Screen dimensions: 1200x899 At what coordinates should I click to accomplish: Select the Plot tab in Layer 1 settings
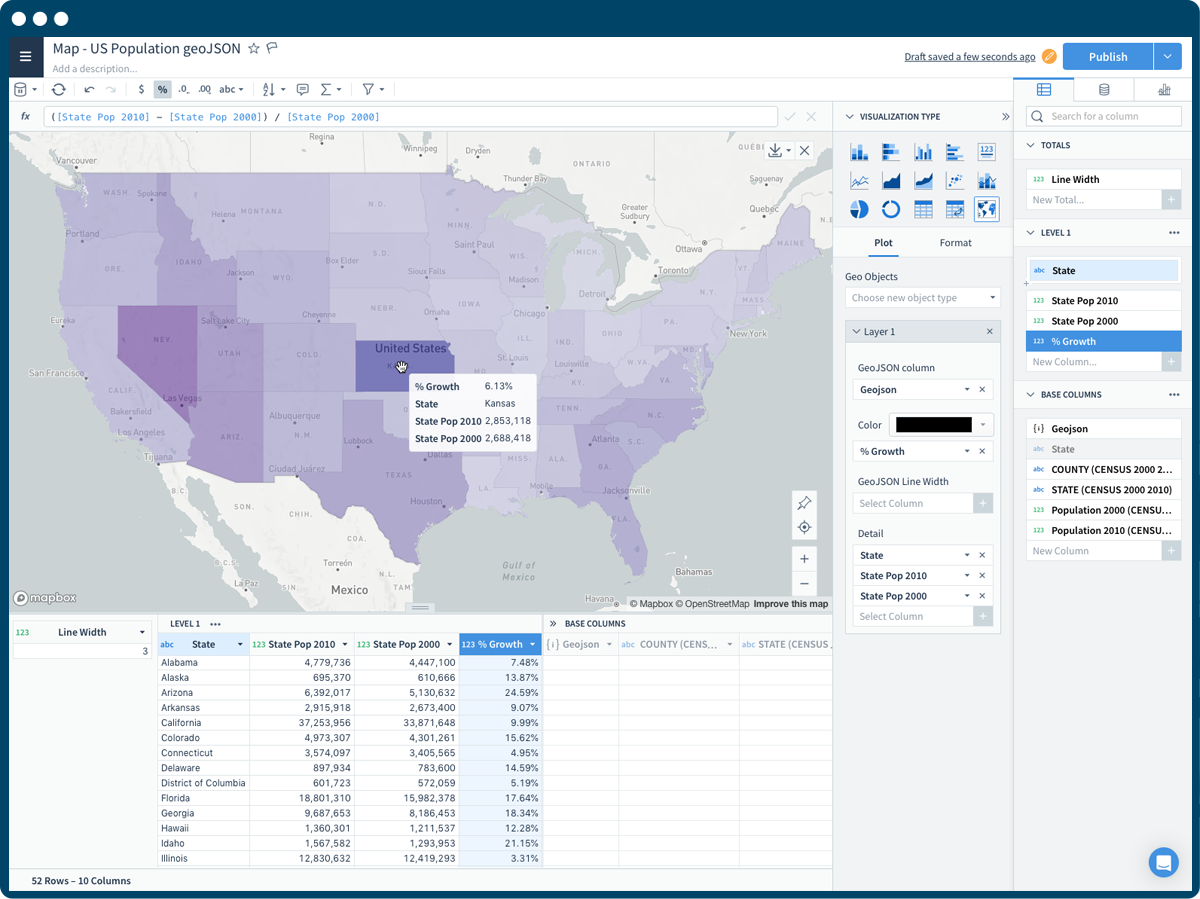[x=883, y=243]
